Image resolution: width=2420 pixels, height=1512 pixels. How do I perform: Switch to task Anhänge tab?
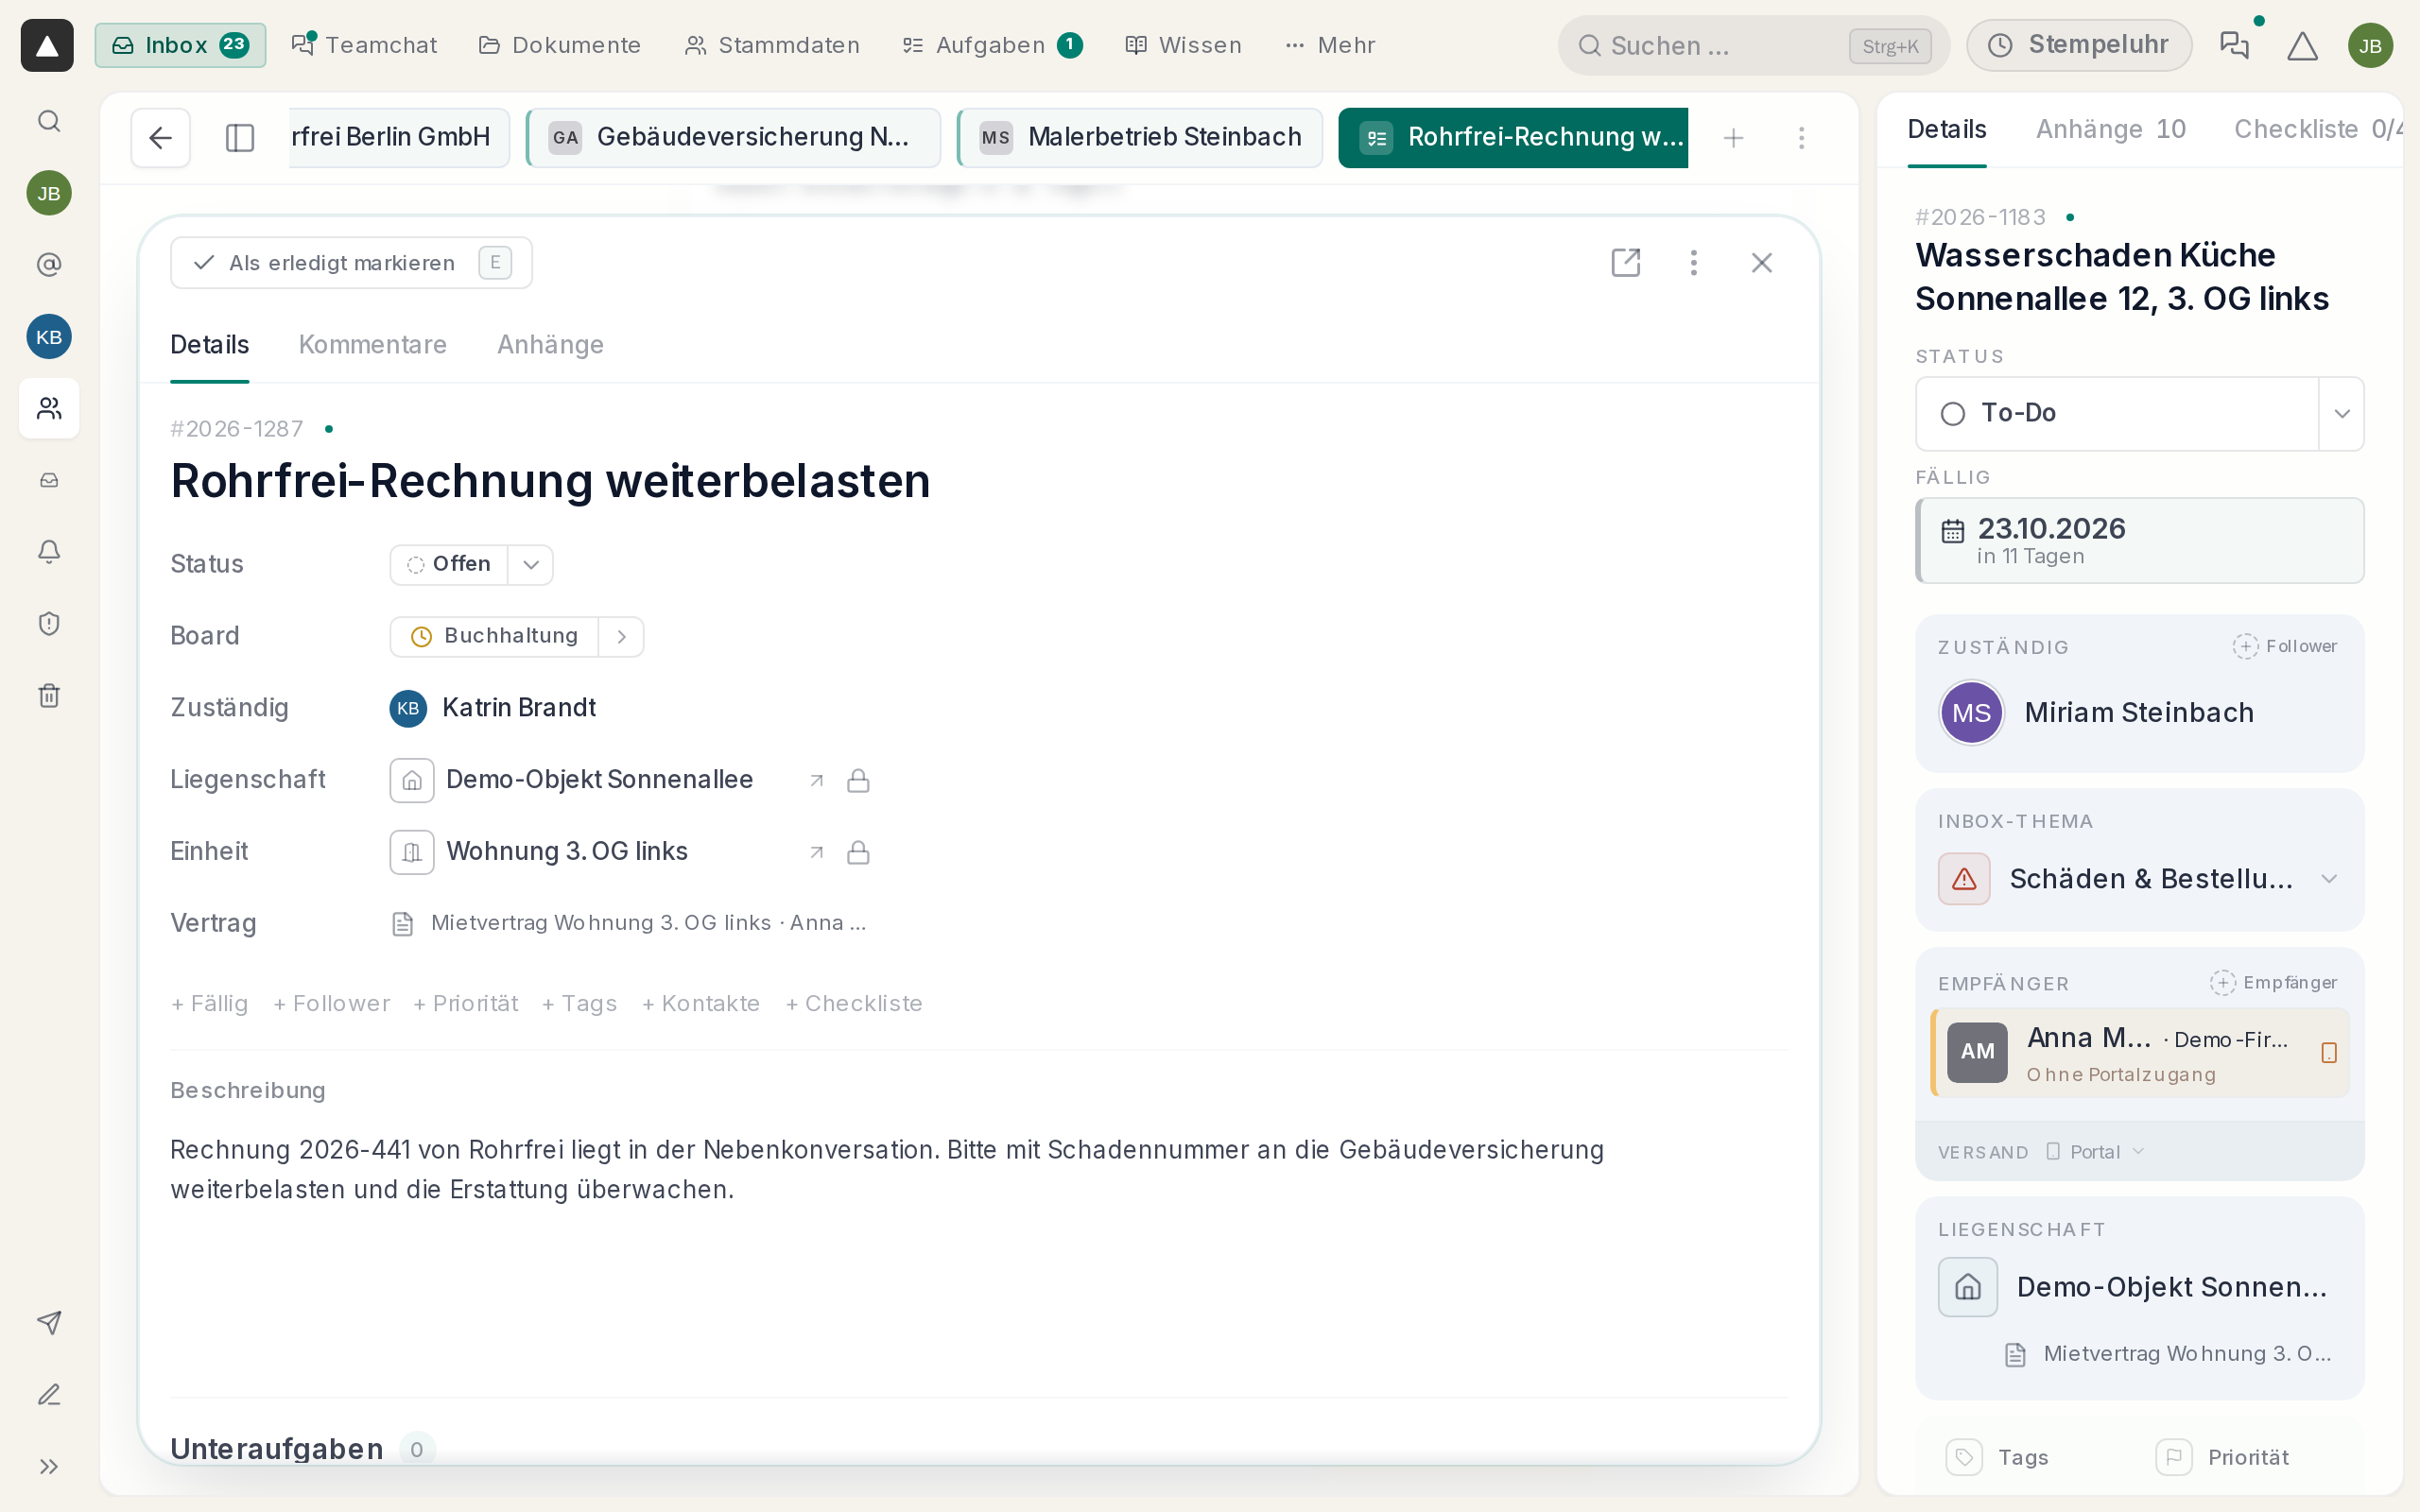coord(550,344)
